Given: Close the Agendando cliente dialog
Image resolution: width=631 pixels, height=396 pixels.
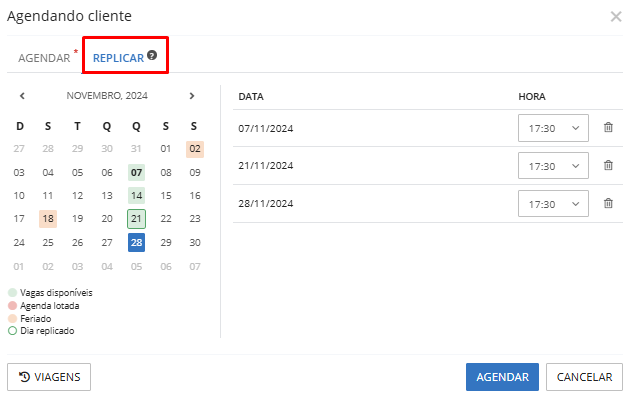Looking at the screenshot, I should coord(616,16).
